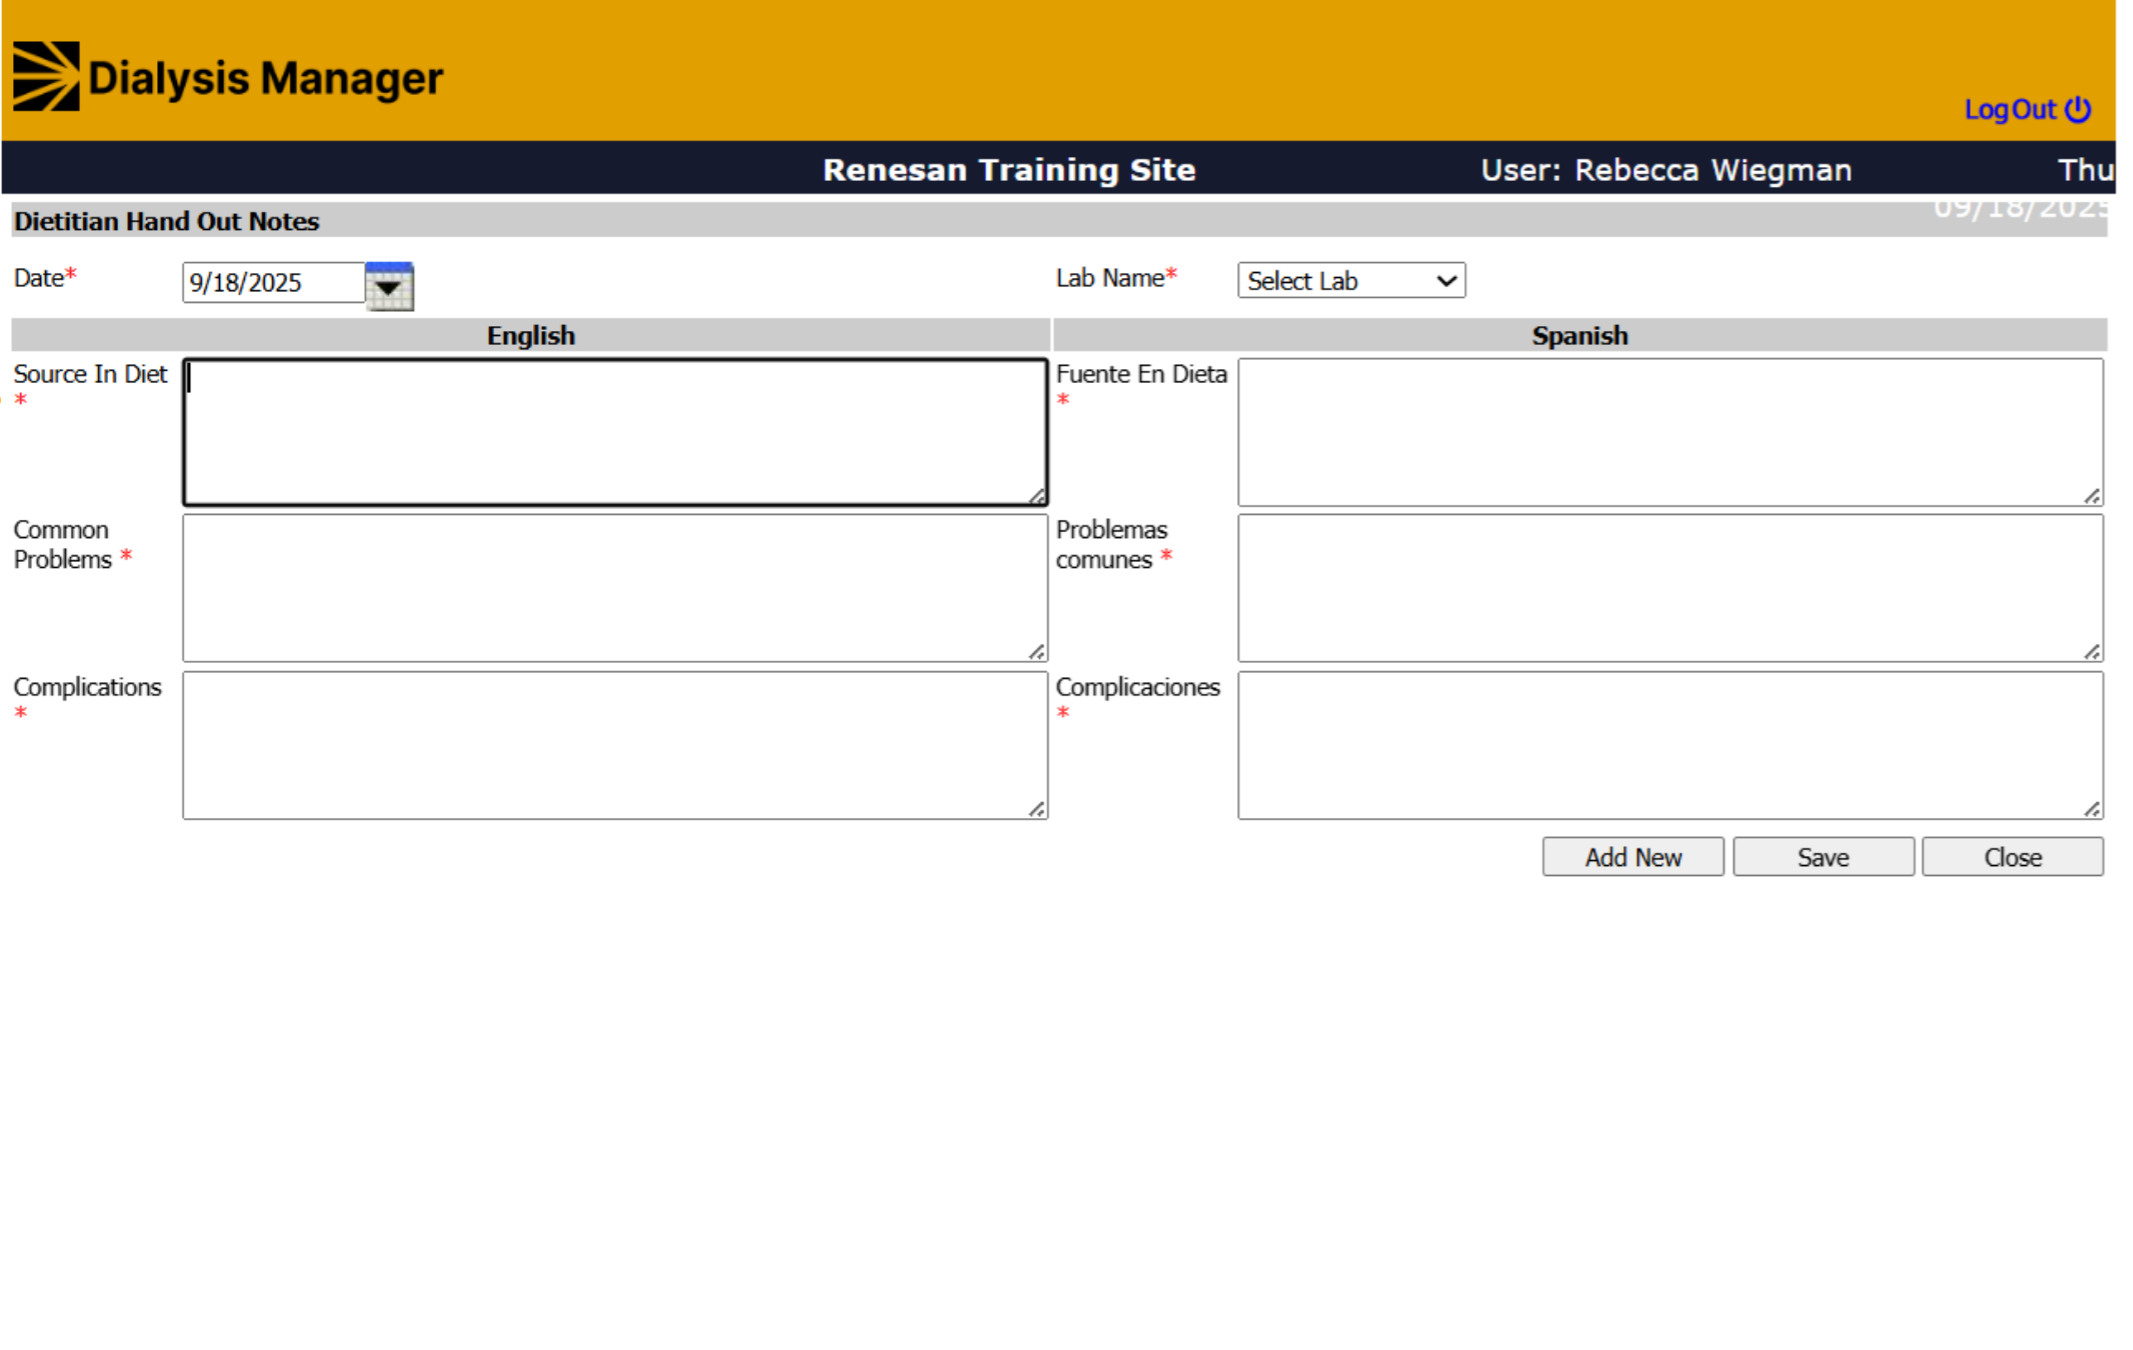Focus the Problemas comunes text area

(x=1670, y=588)
